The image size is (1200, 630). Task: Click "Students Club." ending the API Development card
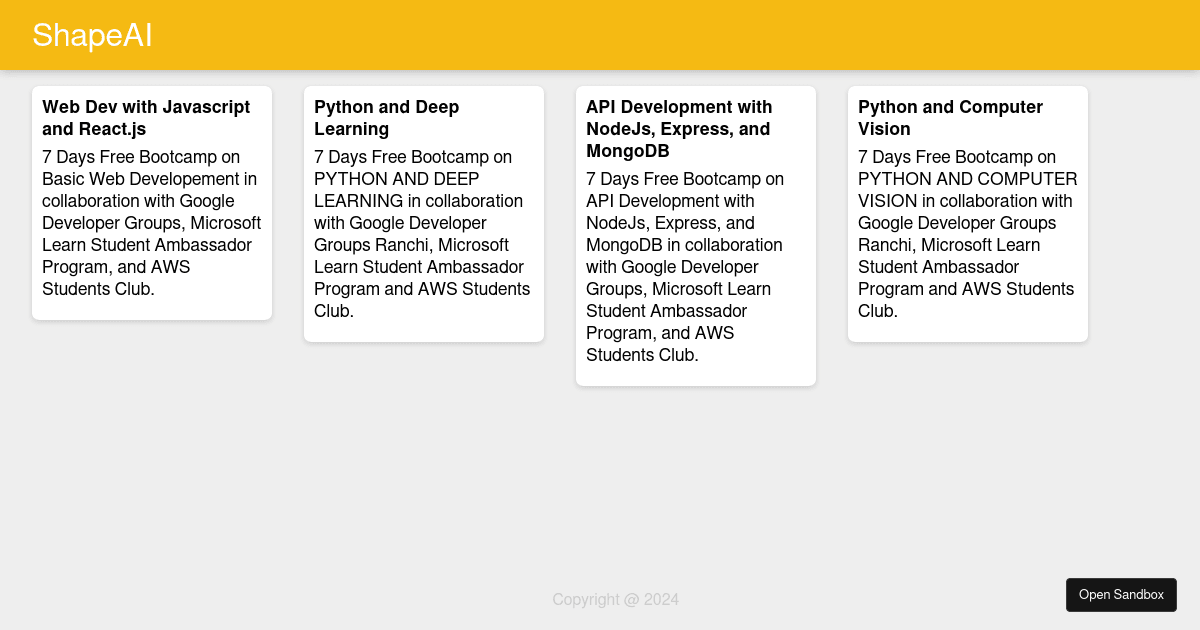[642, 355]
